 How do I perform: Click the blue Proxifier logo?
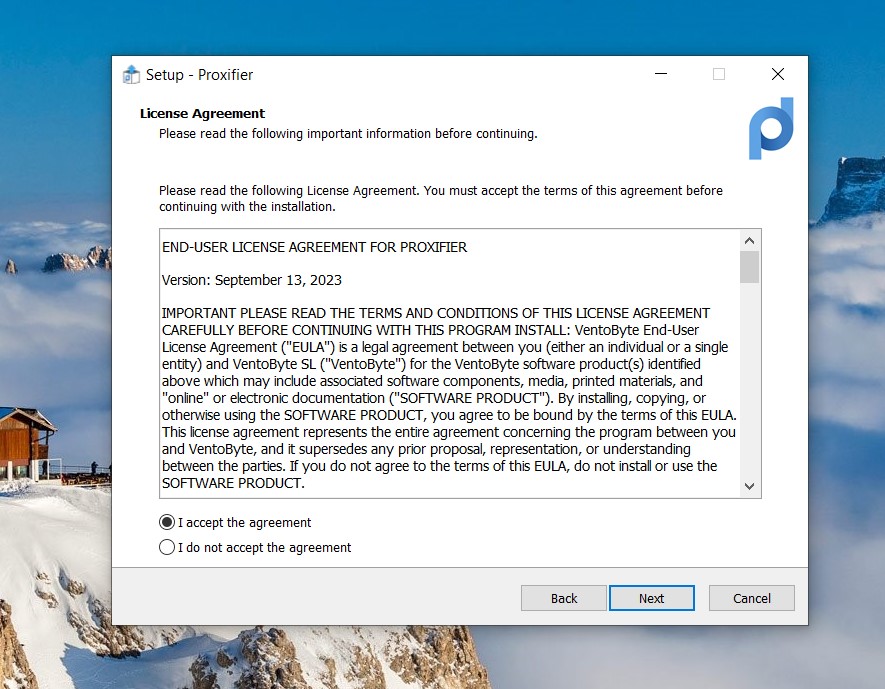tap(771, 129)
